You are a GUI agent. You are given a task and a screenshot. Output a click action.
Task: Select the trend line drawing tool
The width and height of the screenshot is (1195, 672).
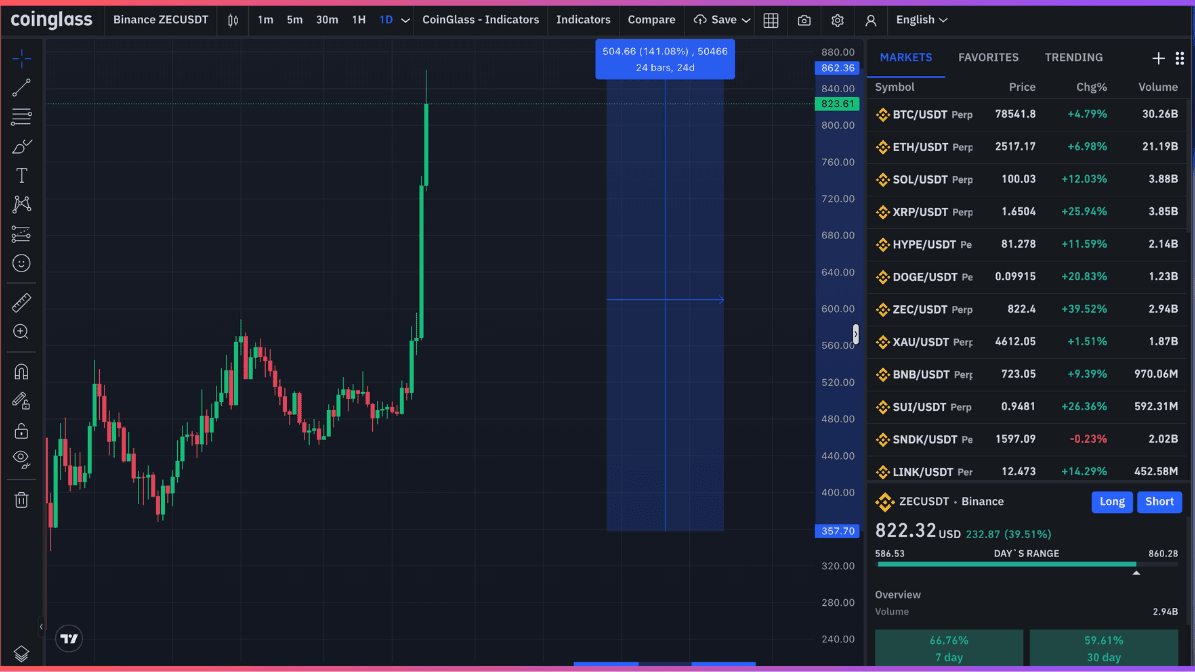21,88
